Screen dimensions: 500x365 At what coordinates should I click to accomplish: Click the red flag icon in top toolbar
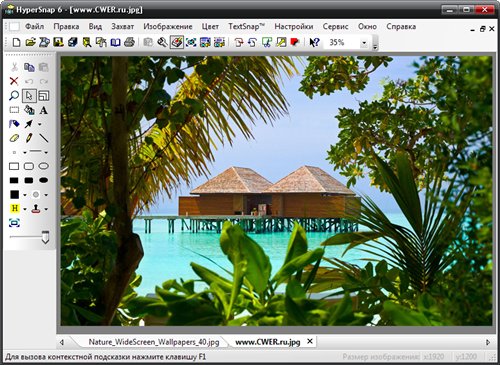pyautogui.click(x=295, y=42)
